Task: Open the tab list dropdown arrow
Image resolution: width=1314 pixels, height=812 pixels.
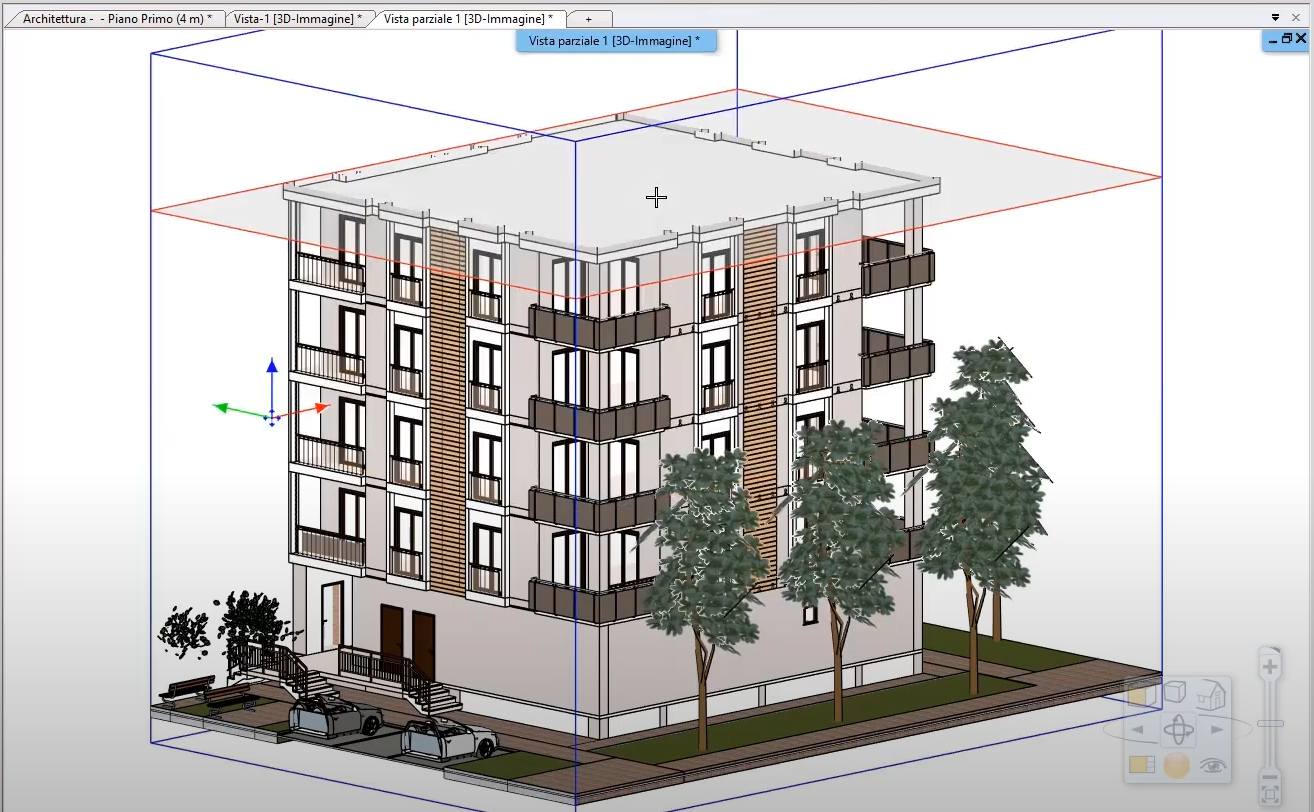Action: click(x=1275, y=17)
